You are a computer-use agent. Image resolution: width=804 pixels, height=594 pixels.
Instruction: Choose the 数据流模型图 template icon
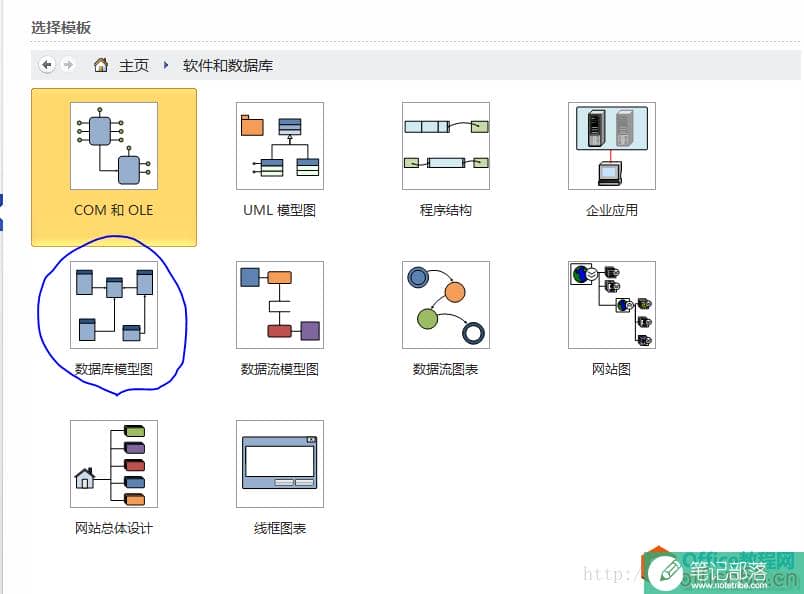point(280,305)
